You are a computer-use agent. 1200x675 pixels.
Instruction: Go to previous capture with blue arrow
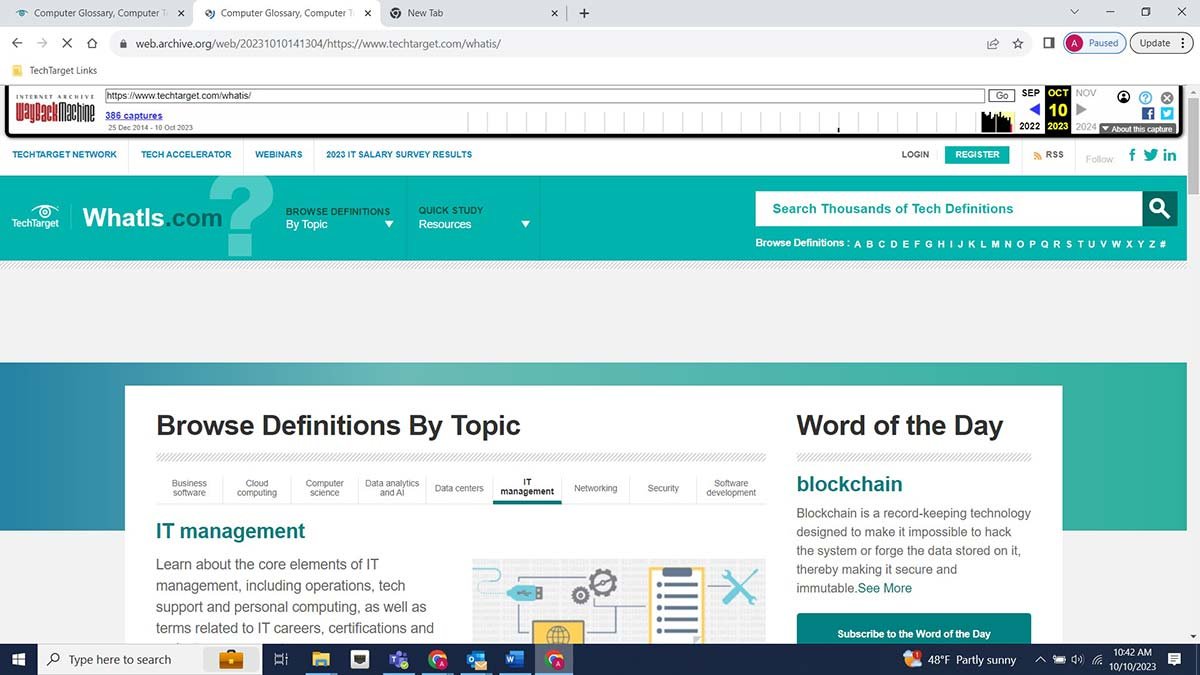pos(1034,110)
